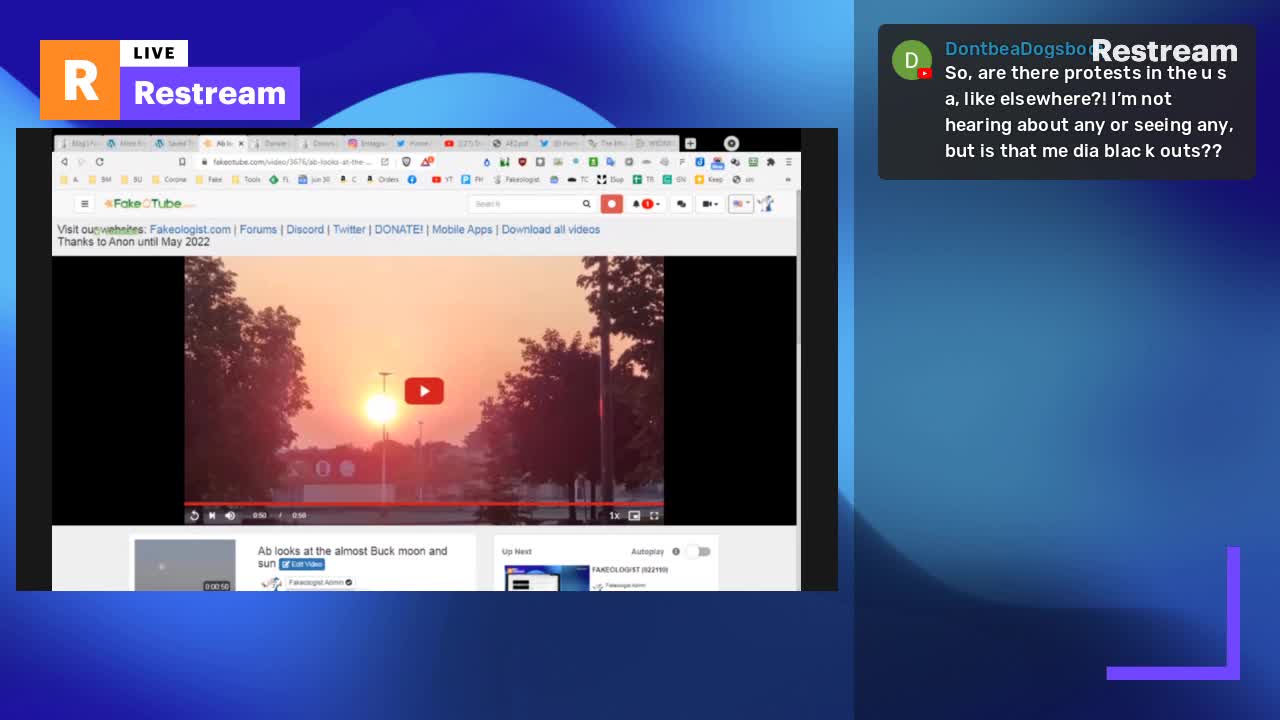Open the Fakeologist bookmark
1280x720 pixels.
tap(516, 180)
